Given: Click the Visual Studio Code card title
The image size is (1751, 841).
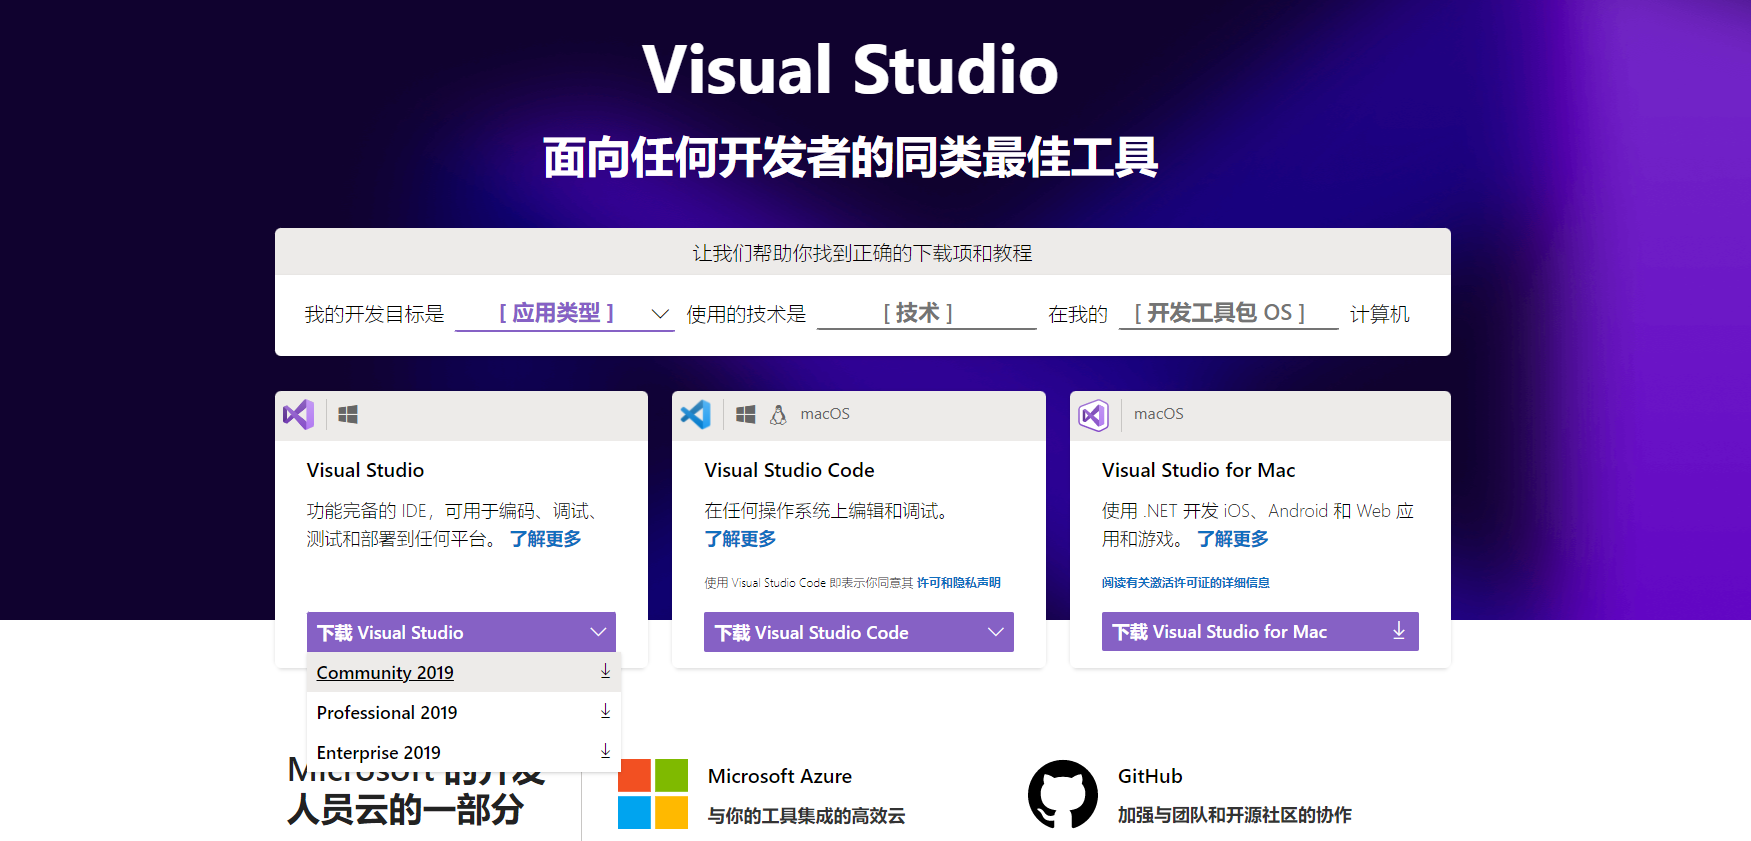Looking at the screenshot, I should click(789, 470).
